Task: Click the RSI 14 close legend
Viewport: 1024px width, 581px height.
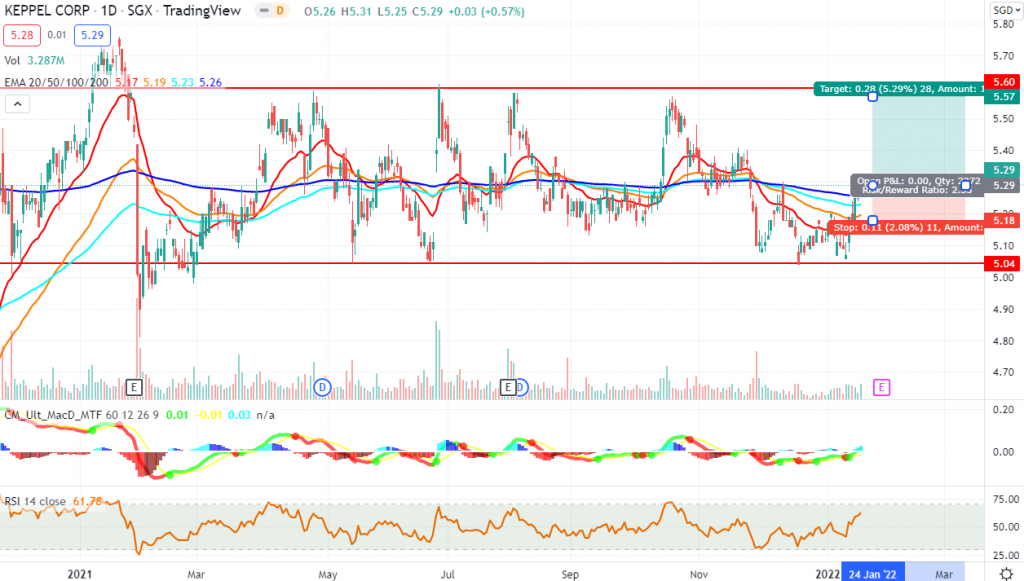Action: [35, 501]
